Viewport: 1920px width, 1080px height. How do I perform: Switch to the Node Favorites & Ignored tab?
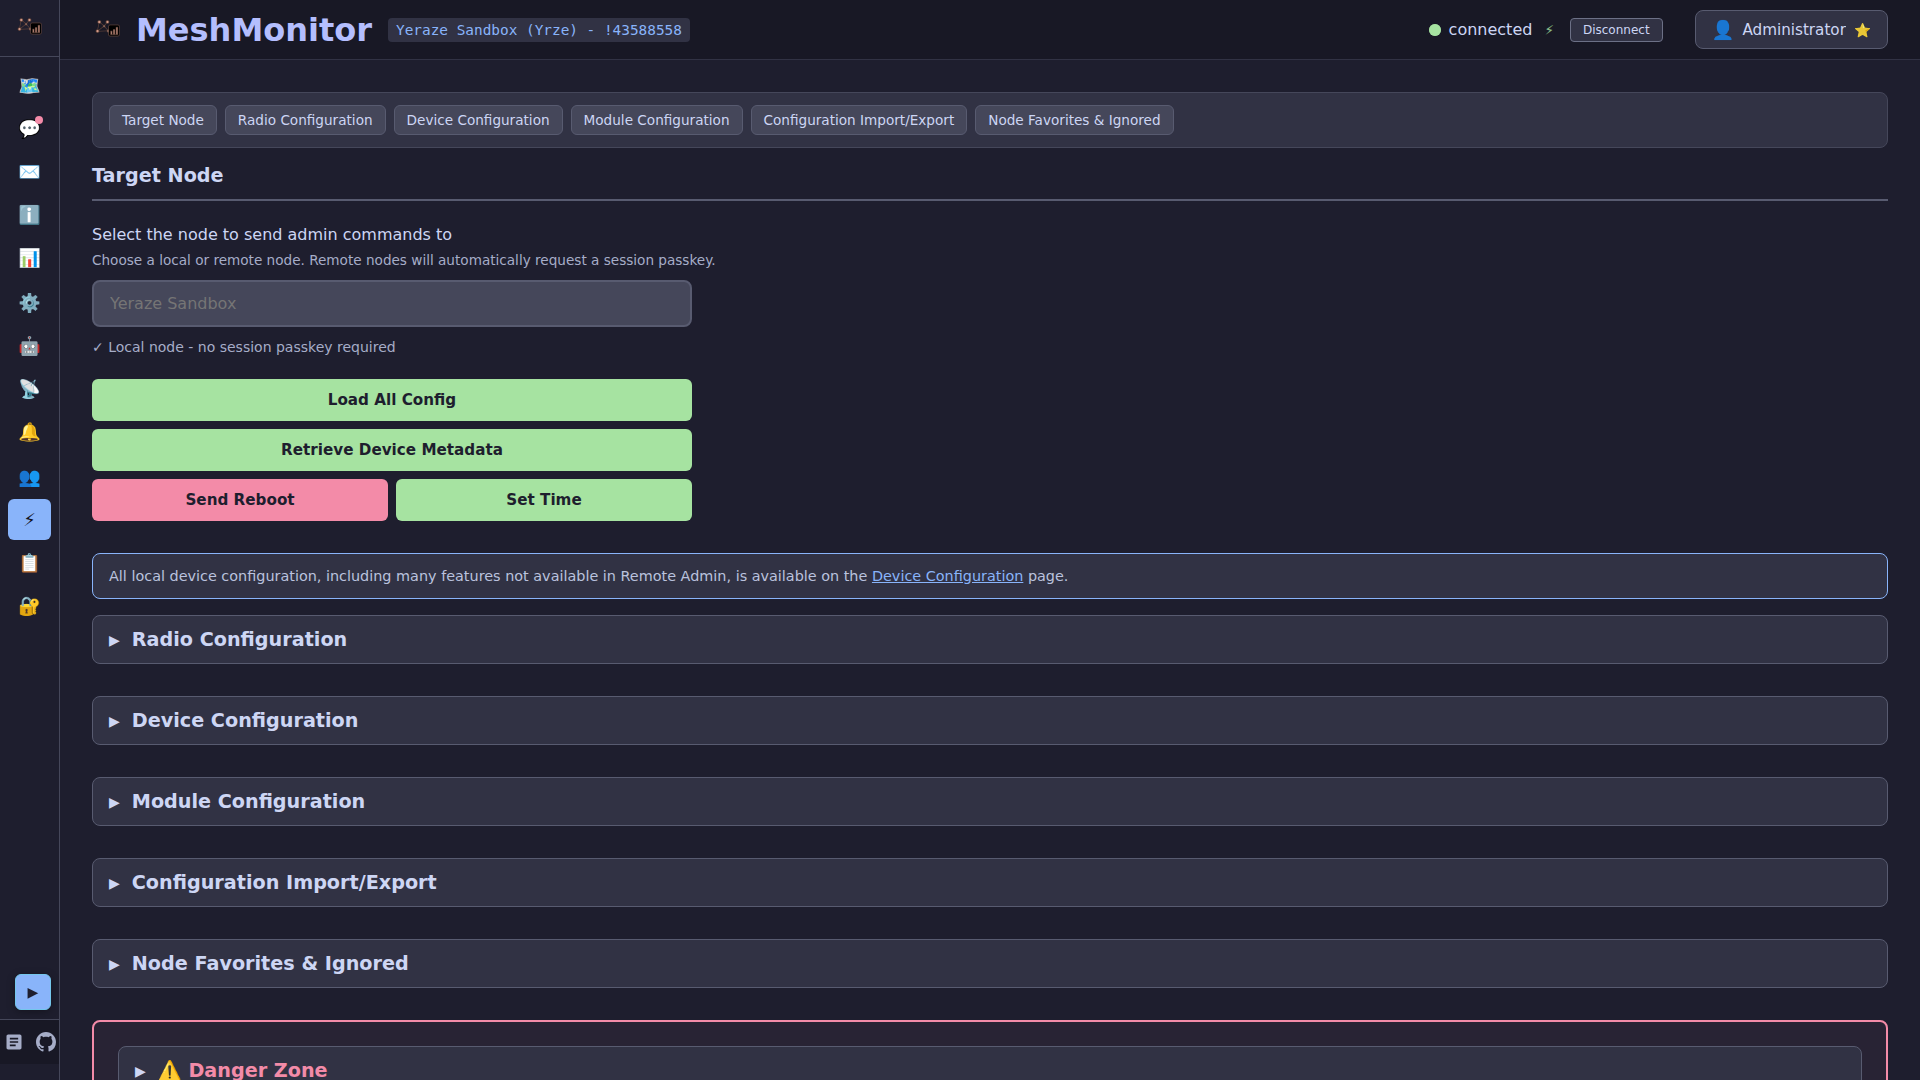[1073, 120]
